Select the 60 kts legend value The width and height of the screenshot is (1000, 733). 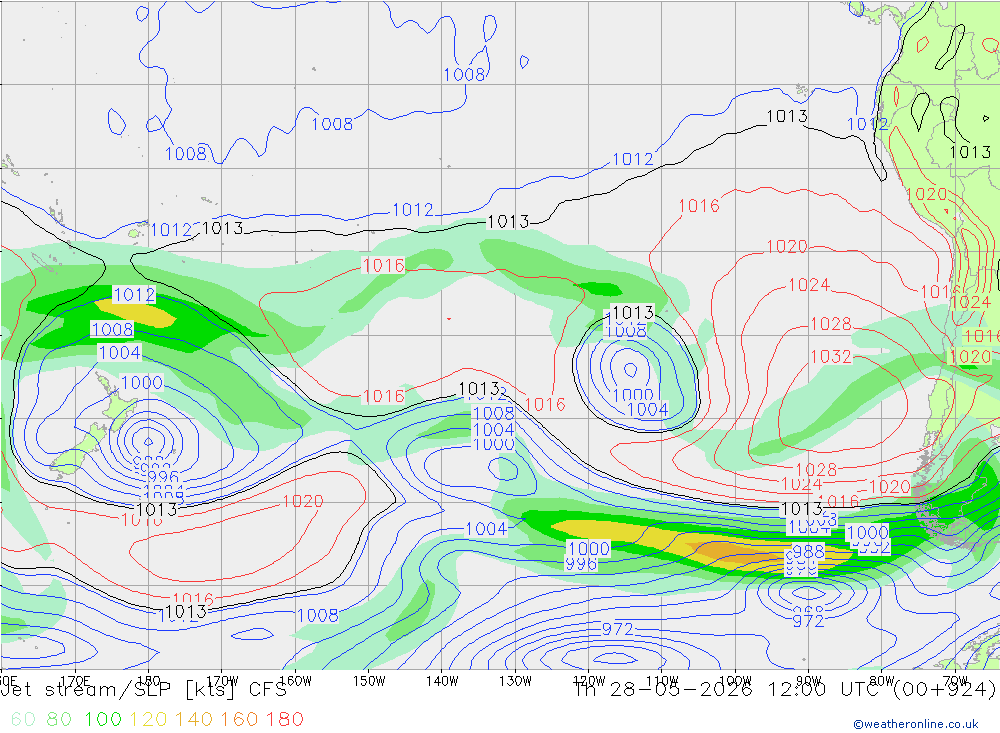(x=23, y=719)
